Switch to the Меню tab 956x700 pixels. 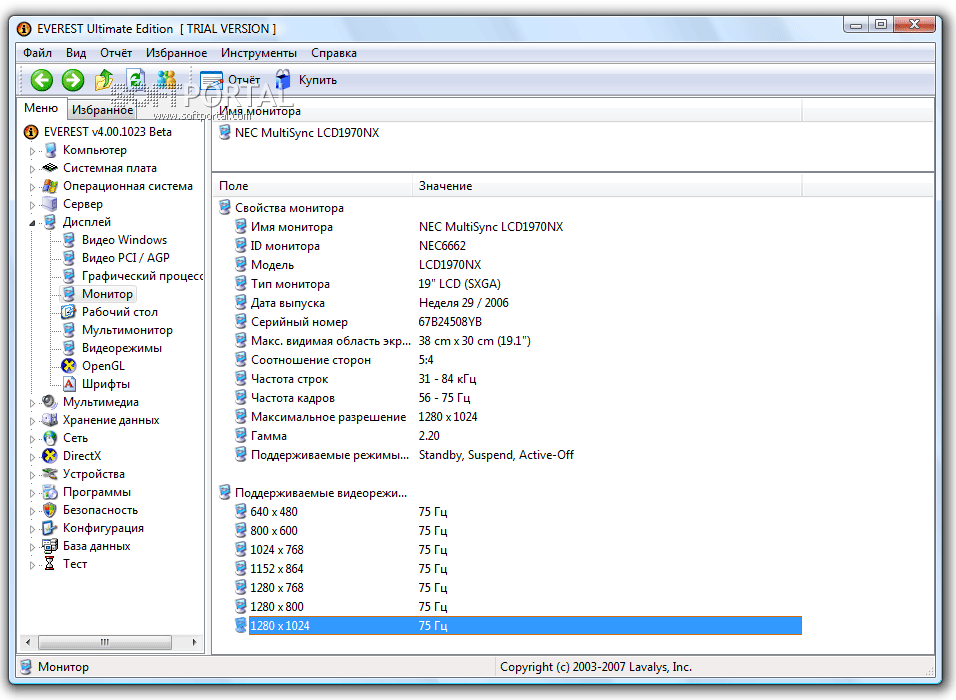click(x=41, y=108)
